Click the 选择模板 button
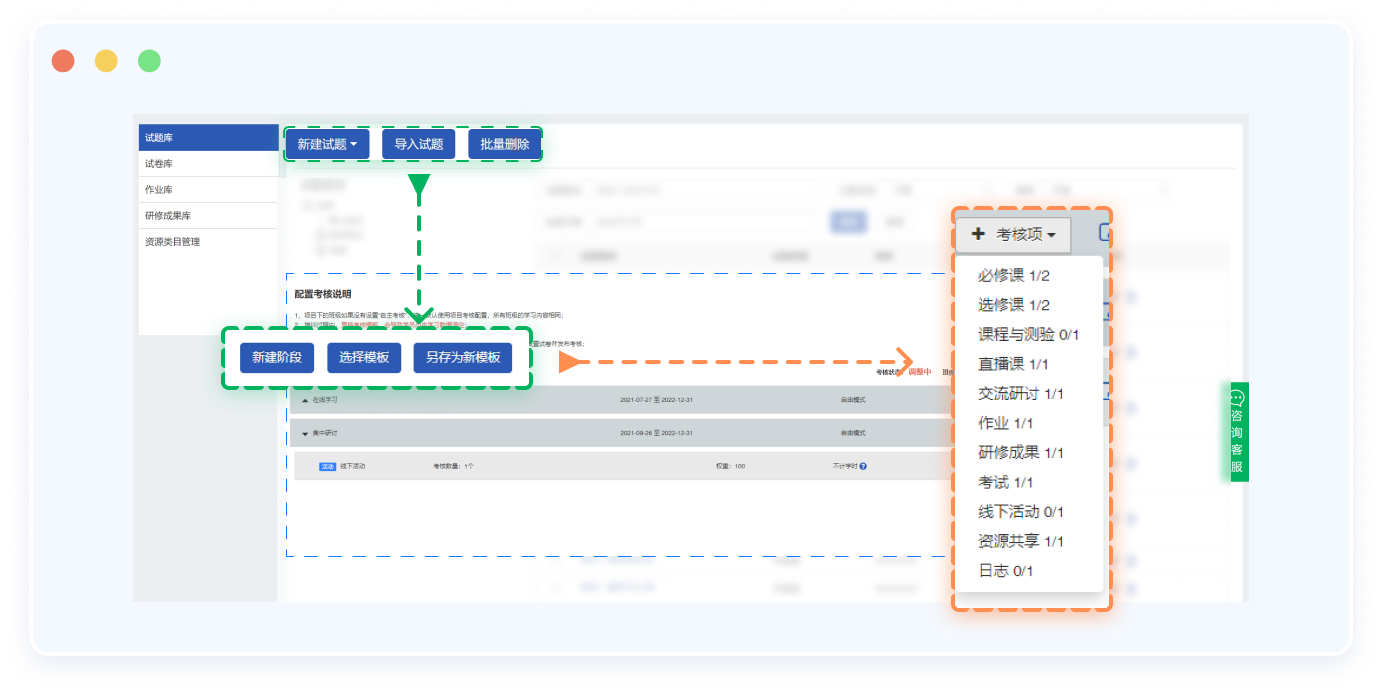1380x692 pixels. [x=364, y=357]
